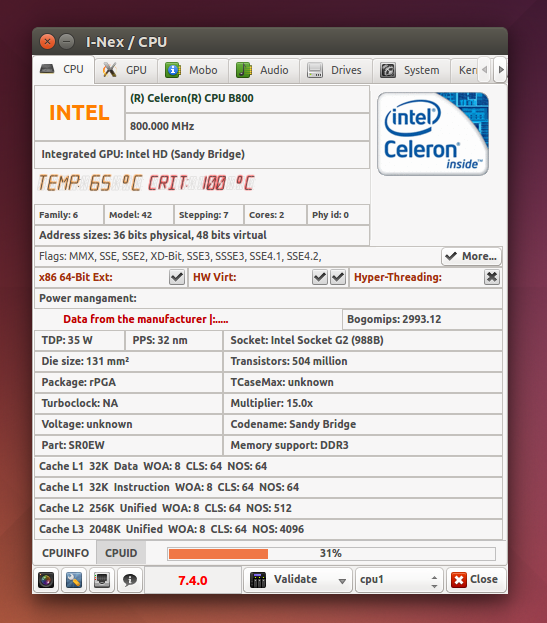Screen dimensions: 547x623
Task: Click the Transistors: 504 million cell
Action: [363, 362]
